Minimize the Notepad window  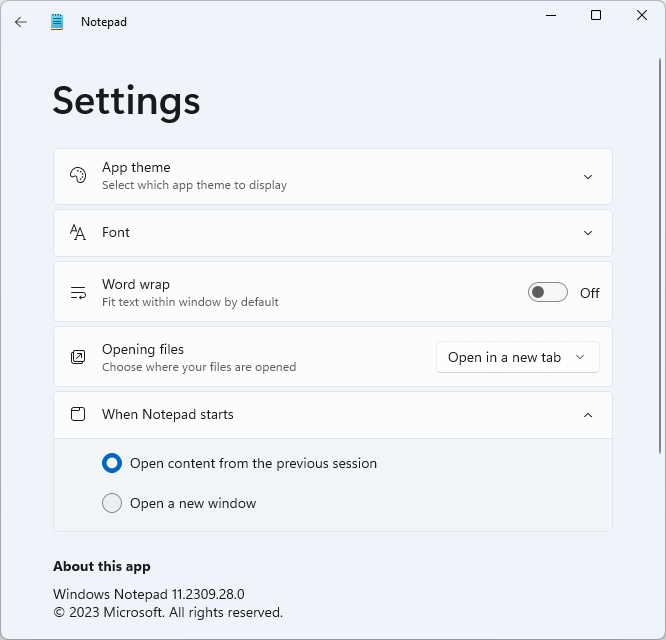pyautogui.click(x=551, y=16)
